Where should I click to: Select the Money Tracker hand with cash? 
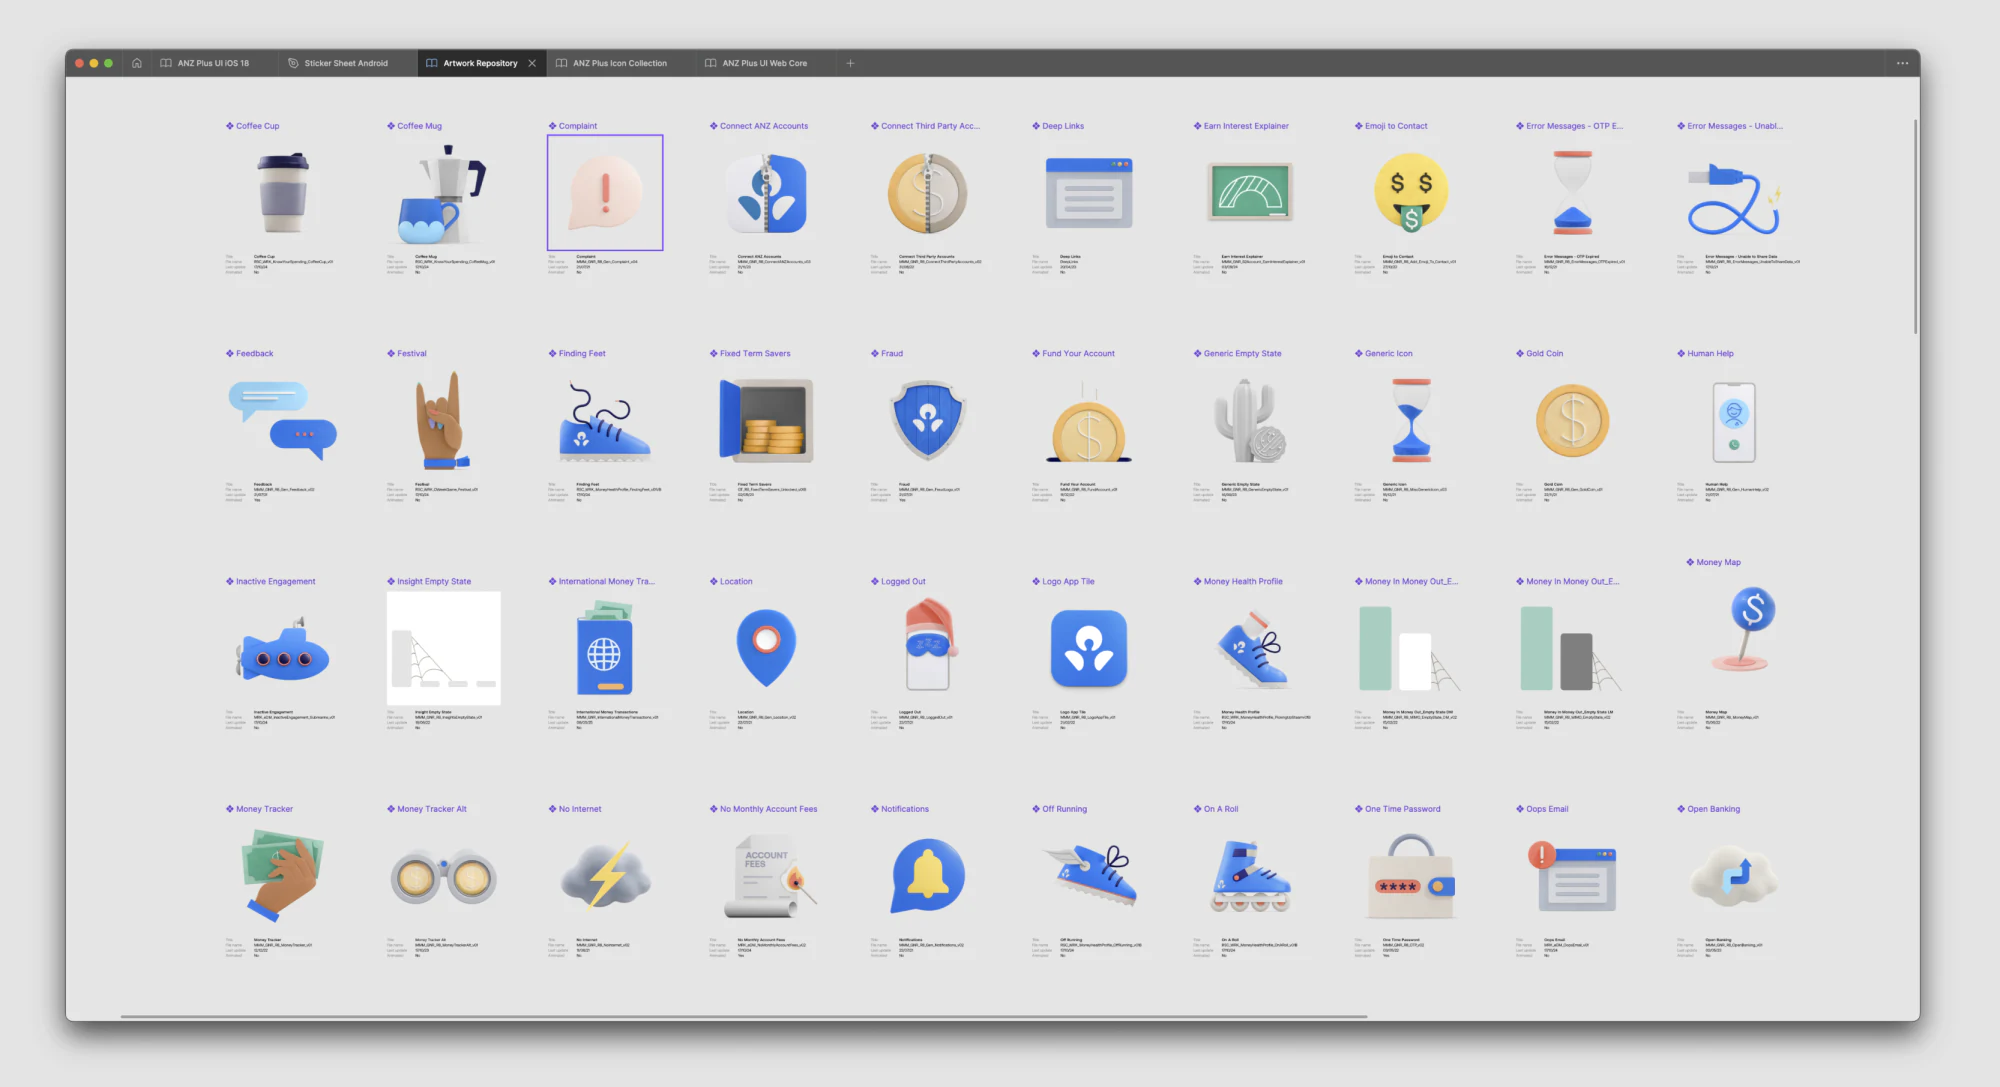pyautogui.click(x=283, y=877)
